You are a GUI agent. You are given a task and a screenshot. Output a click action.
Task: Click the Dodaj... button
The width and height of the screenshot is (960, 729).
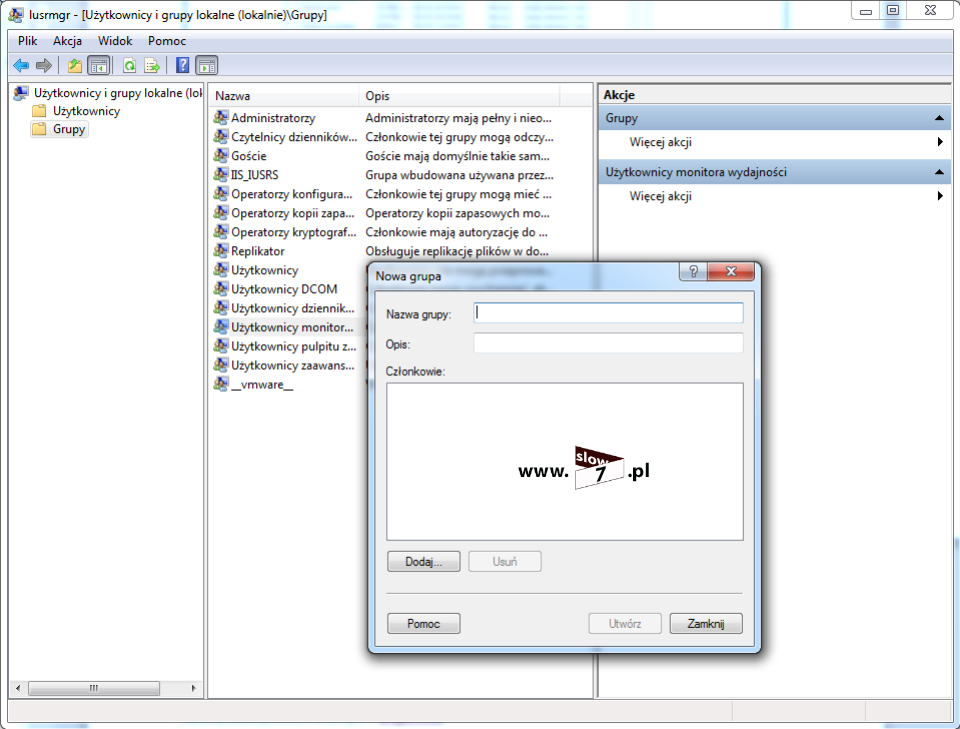[x=424, y=561]
